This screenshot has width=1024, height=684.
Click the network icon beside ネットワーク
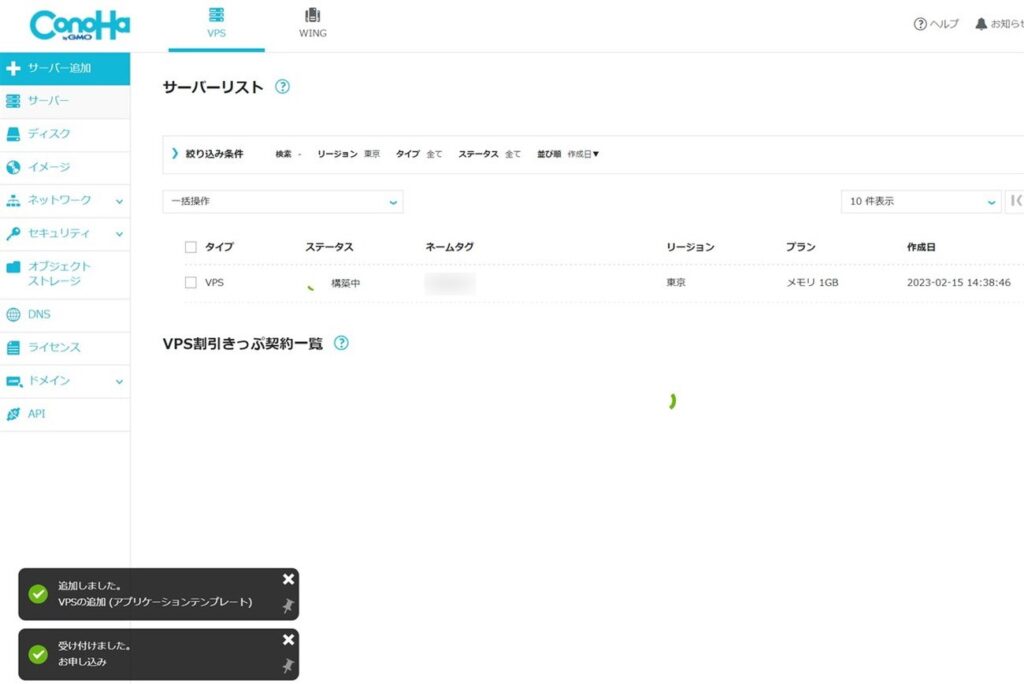[13, 201]
